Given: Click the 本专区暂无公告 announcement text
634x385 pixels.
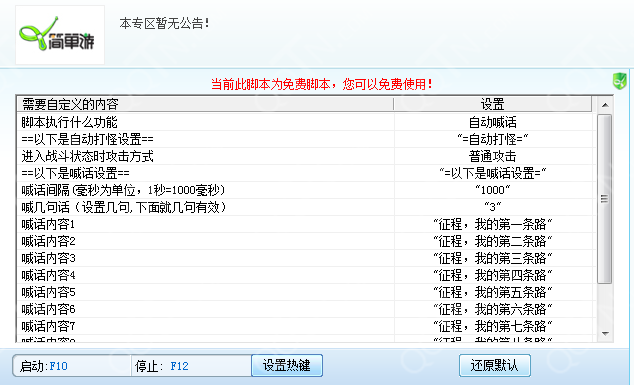Looking at the screenshot, I should point(164,23).
